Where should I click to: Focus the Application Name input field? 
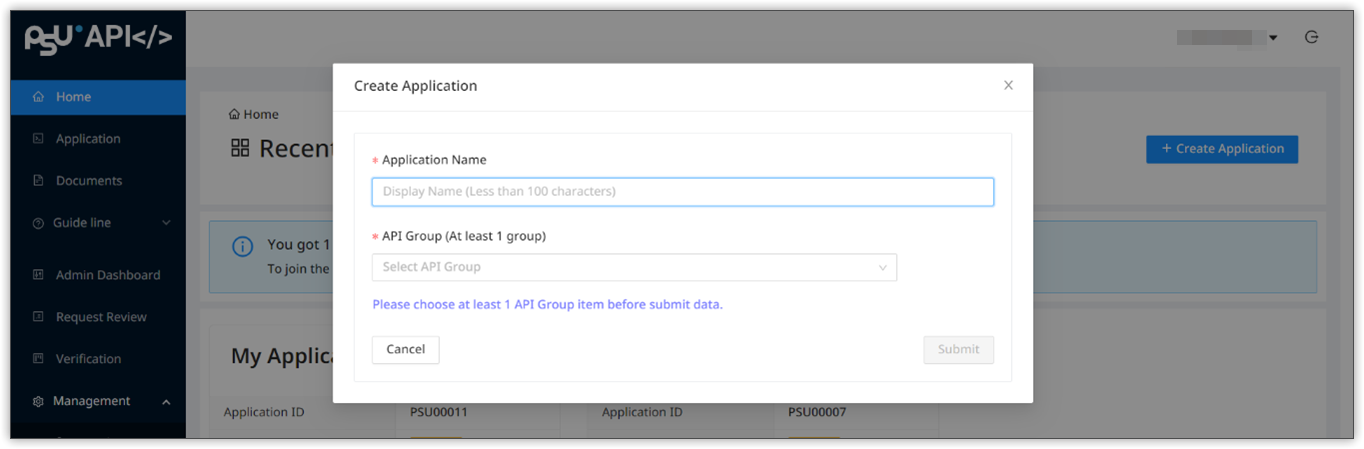coord(682,191)
